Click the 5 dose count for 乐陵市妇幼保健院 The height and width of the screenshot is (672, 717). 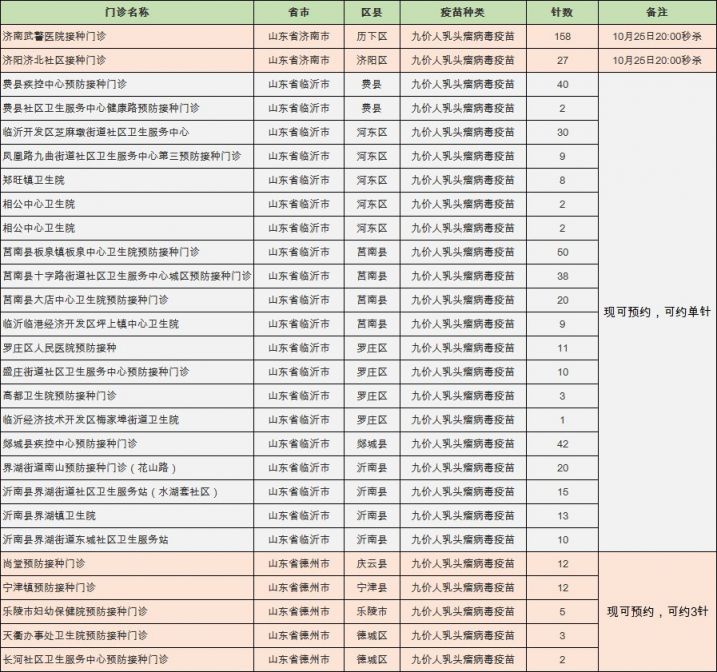[562, 612]
